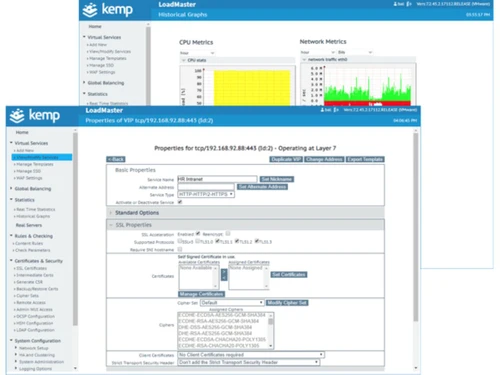Click the Set Alternate Address button
The height and width of the screenshot is (375, 500).
click(x=262, y=187)
